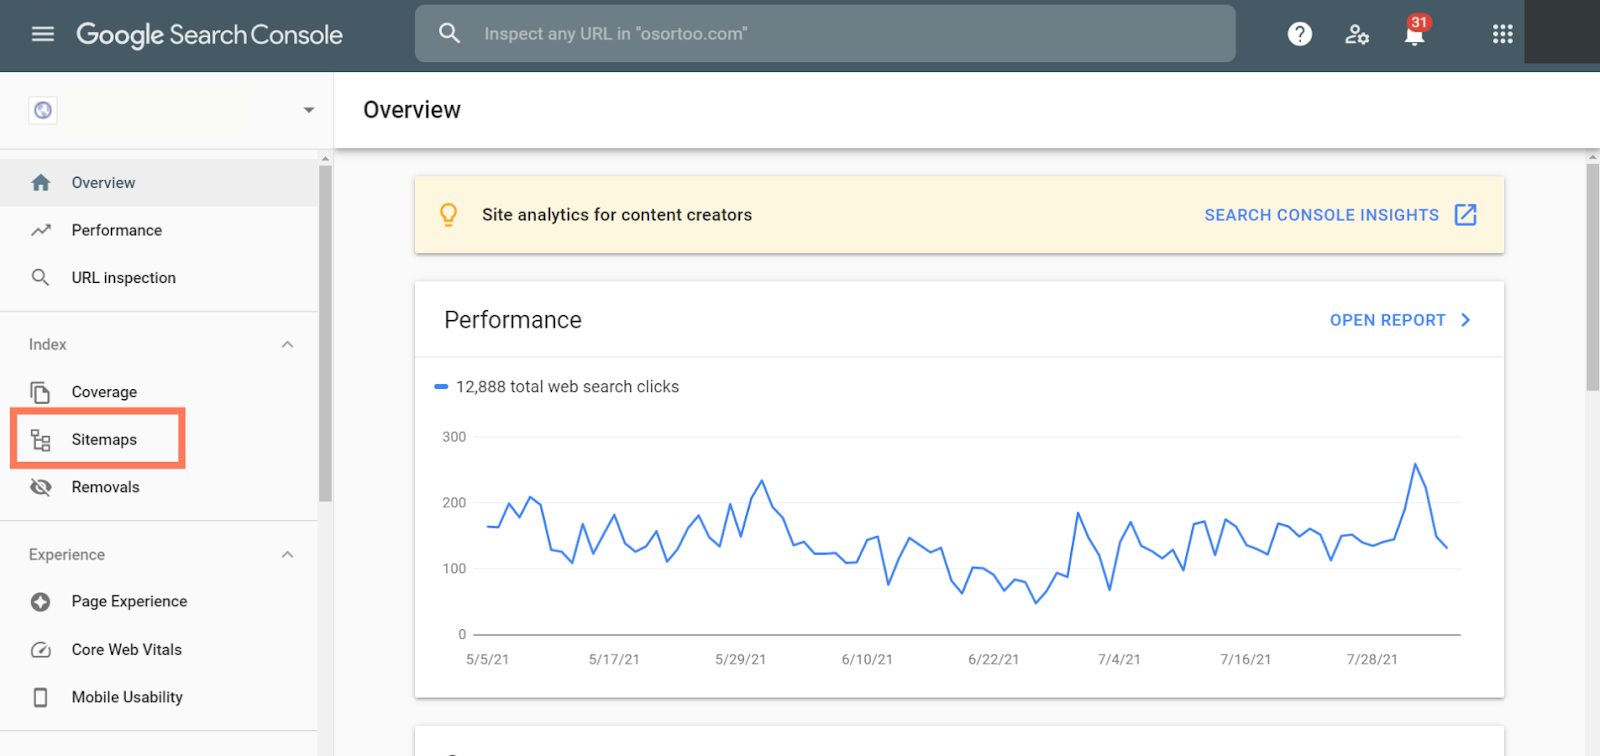Open the SEARCH CONSOLE INSIGHTS link
Screen dimensions: 1600x756
pyautogui.click(x=1320, y=215)
